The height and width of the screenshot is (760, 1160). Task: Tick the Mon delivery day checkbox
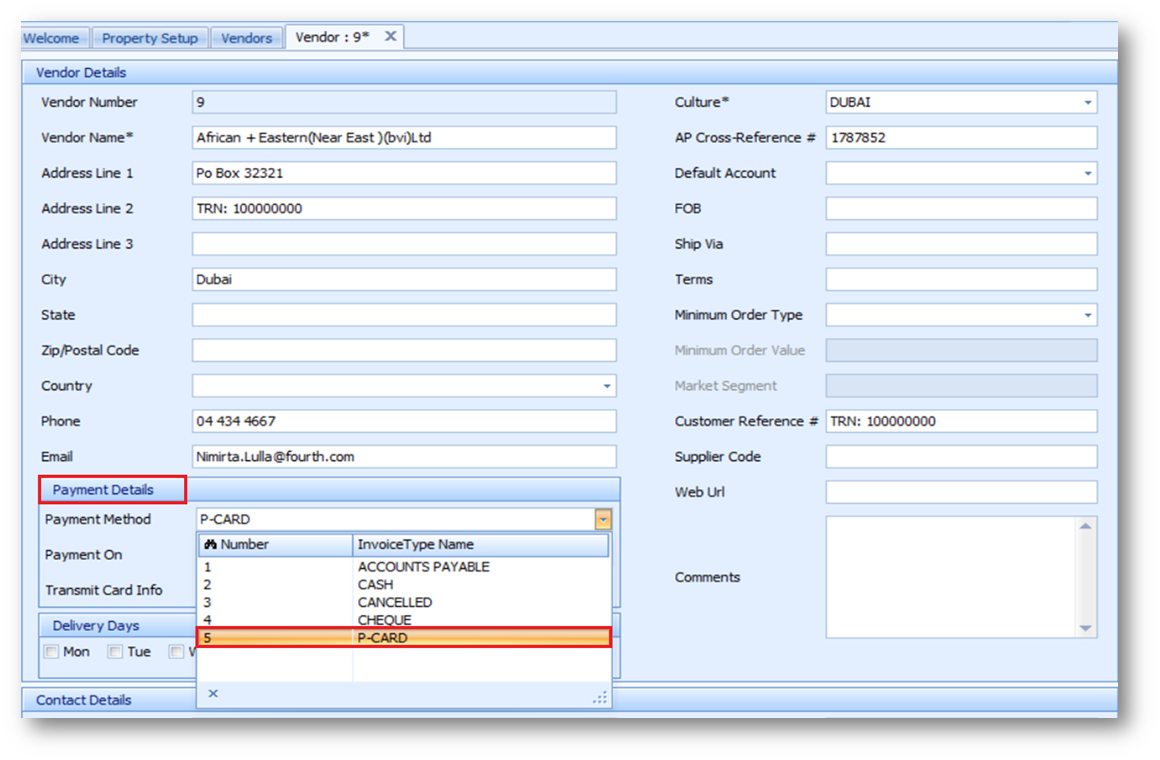tap(52, 652)
